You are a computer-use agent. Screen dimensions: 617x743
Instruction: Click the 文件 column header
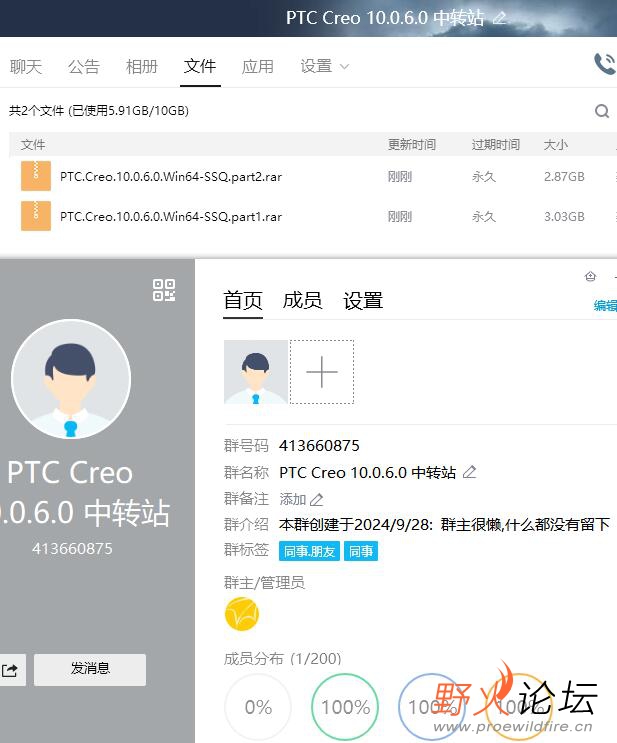click(x=33, y=145)
